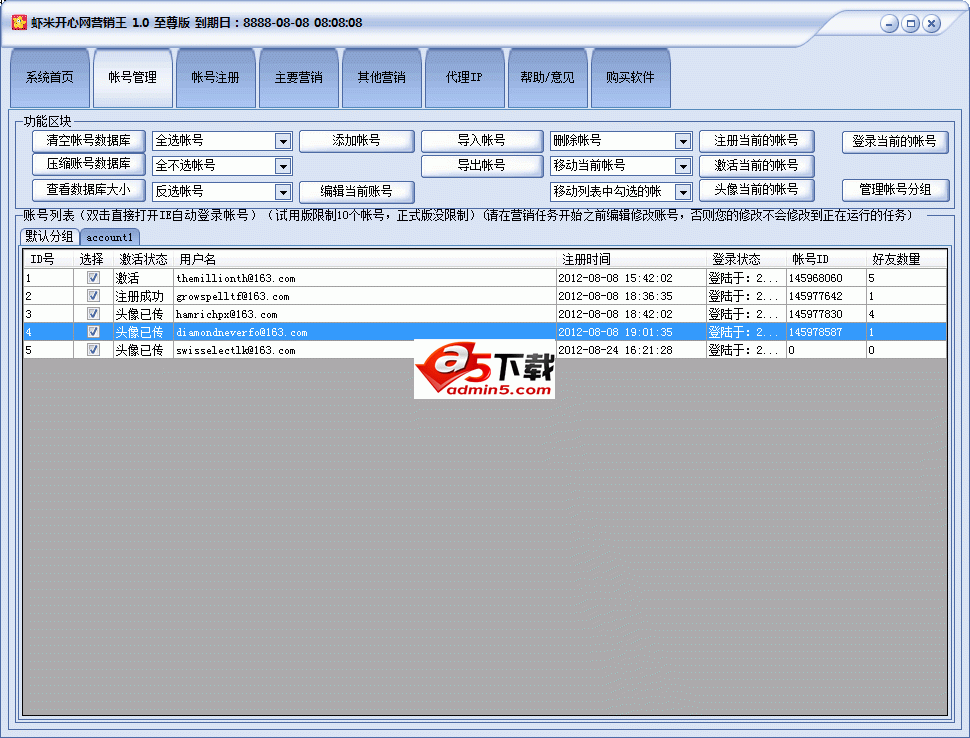Screen dimensions: 970x738
Task: Sort by 注册时间 column header
Action: coord(631,259)
